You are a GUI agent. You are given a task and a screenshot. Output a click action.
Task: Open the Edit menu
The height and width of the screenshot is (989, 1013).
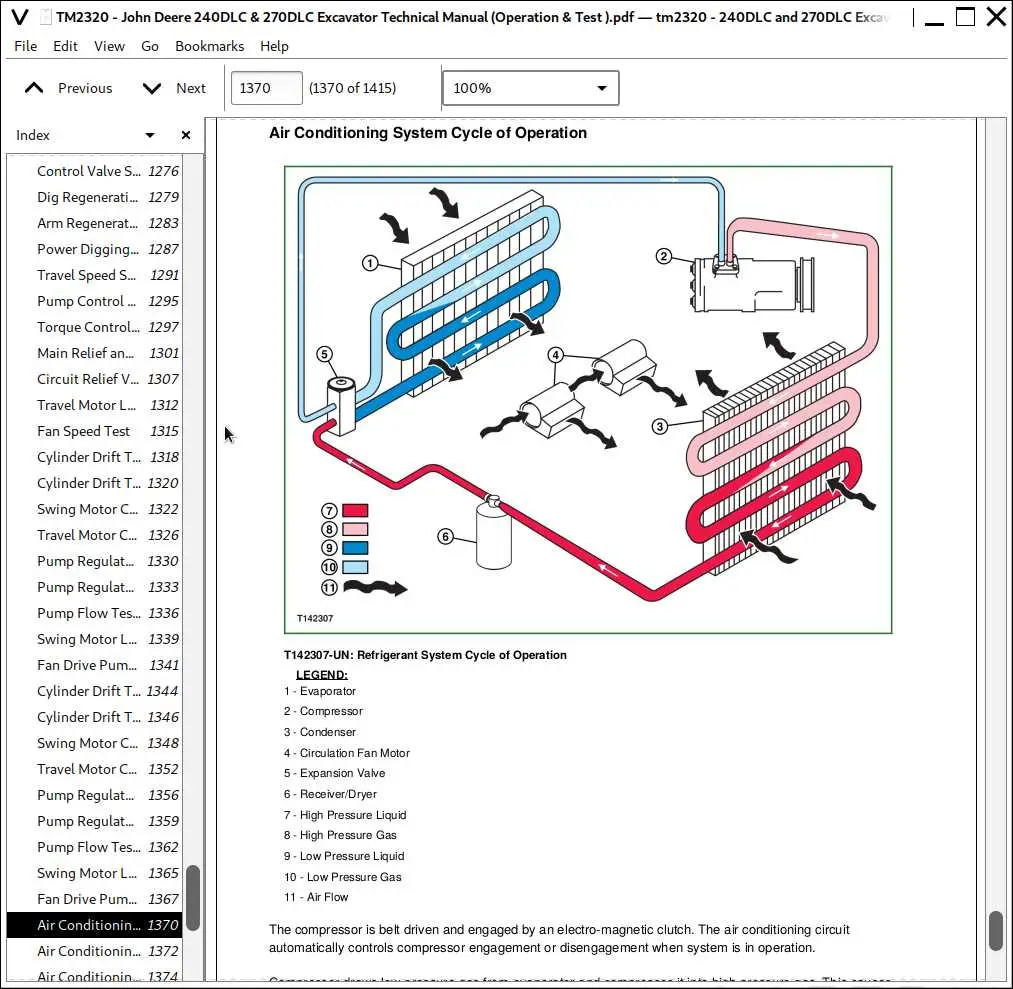click(65, 46)
